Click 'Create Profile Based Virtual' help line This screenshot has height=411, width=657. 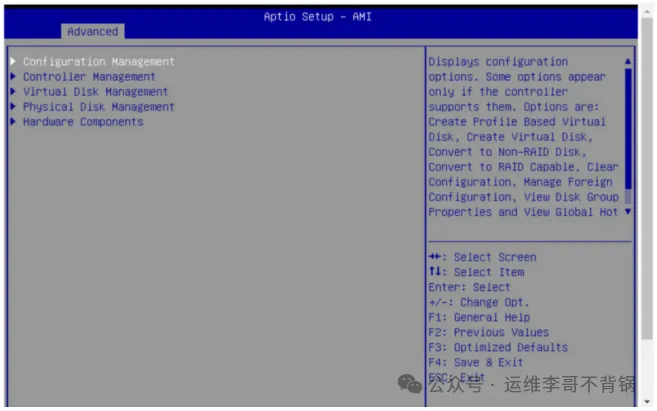click(x=517, y=122)
